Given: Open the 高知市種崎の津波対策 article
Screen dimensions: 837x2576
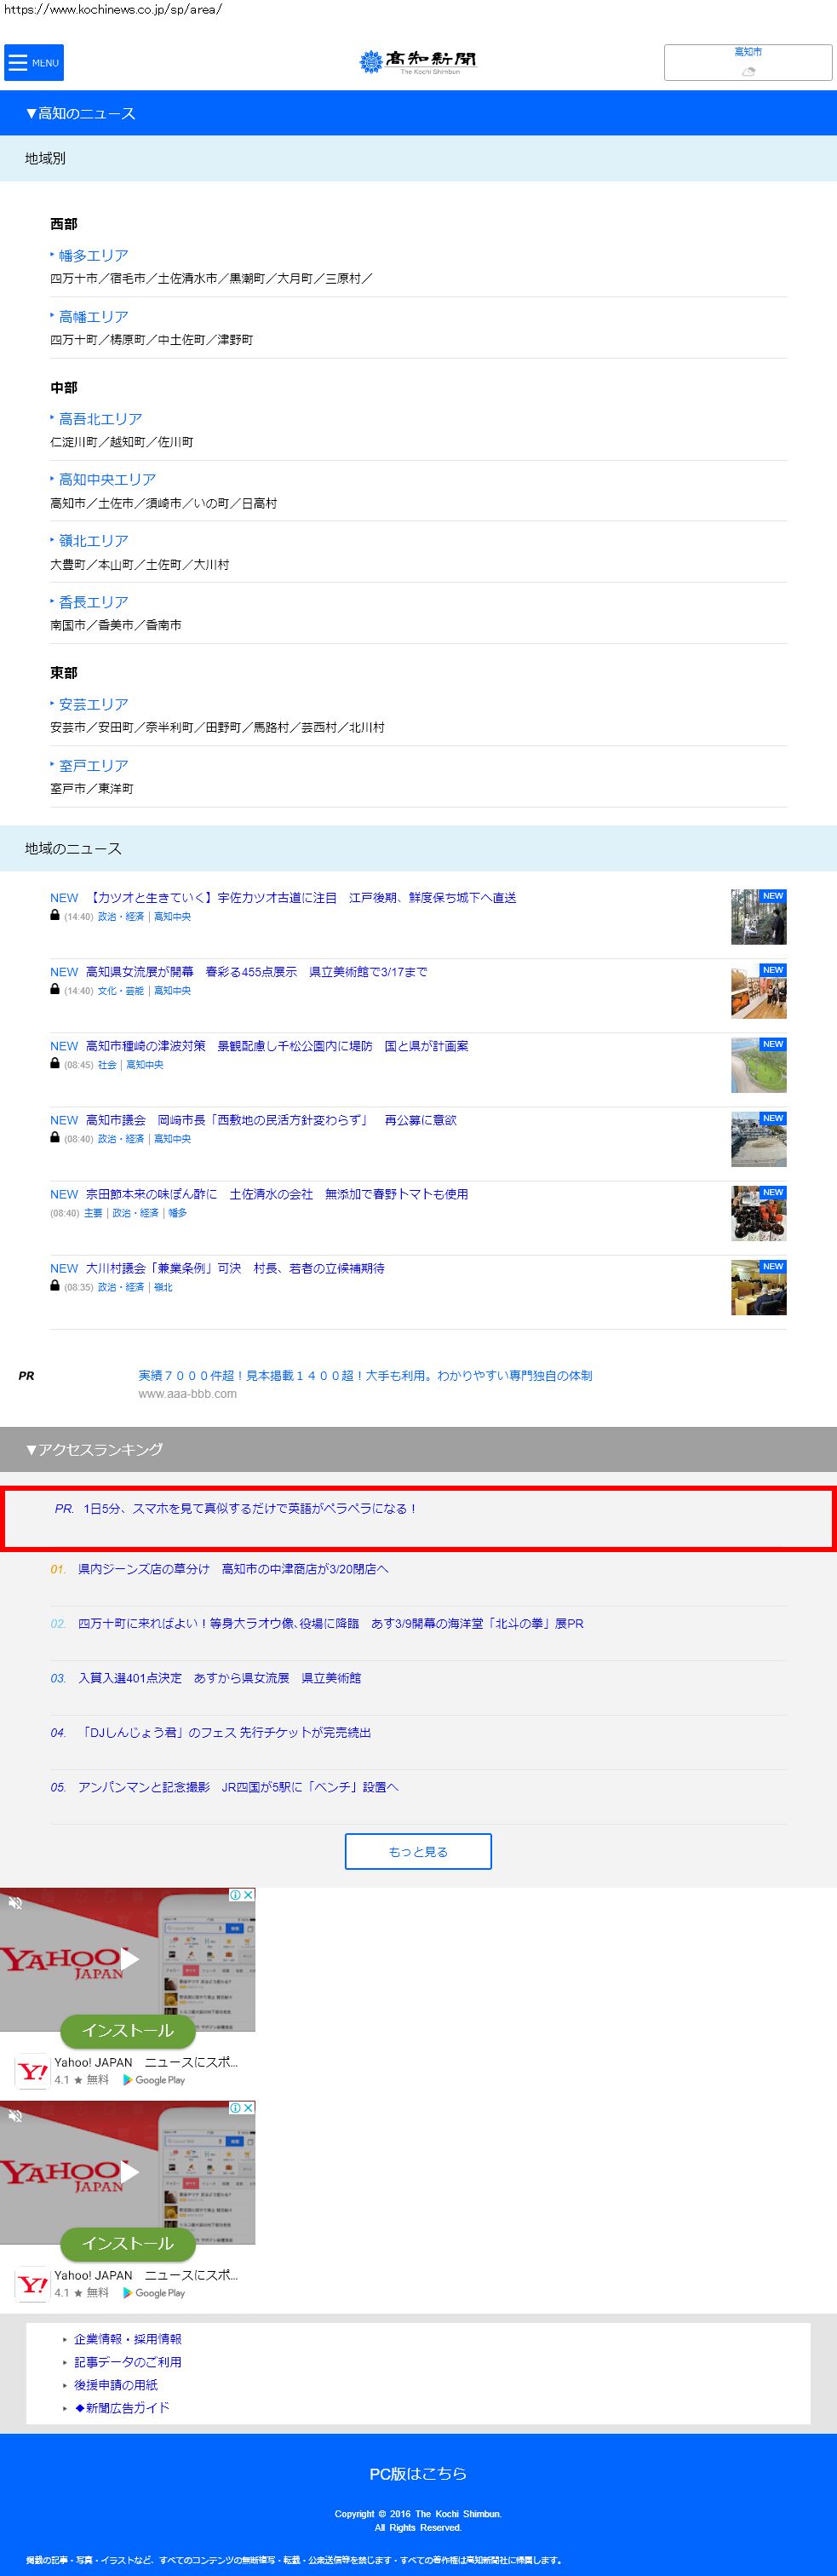Looking at the screenshot, I should [x=277, y=1045].
